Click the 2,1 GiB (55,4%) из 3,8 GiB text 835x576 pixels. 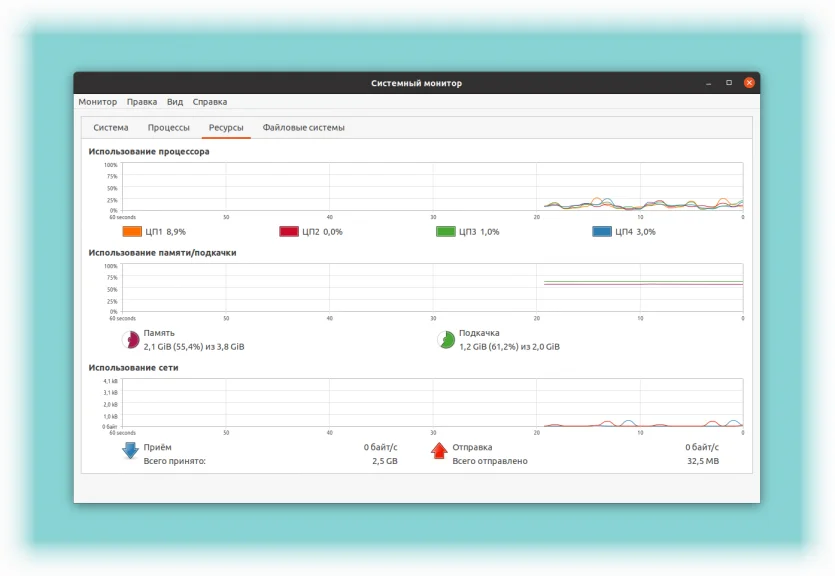click(194, 347)
